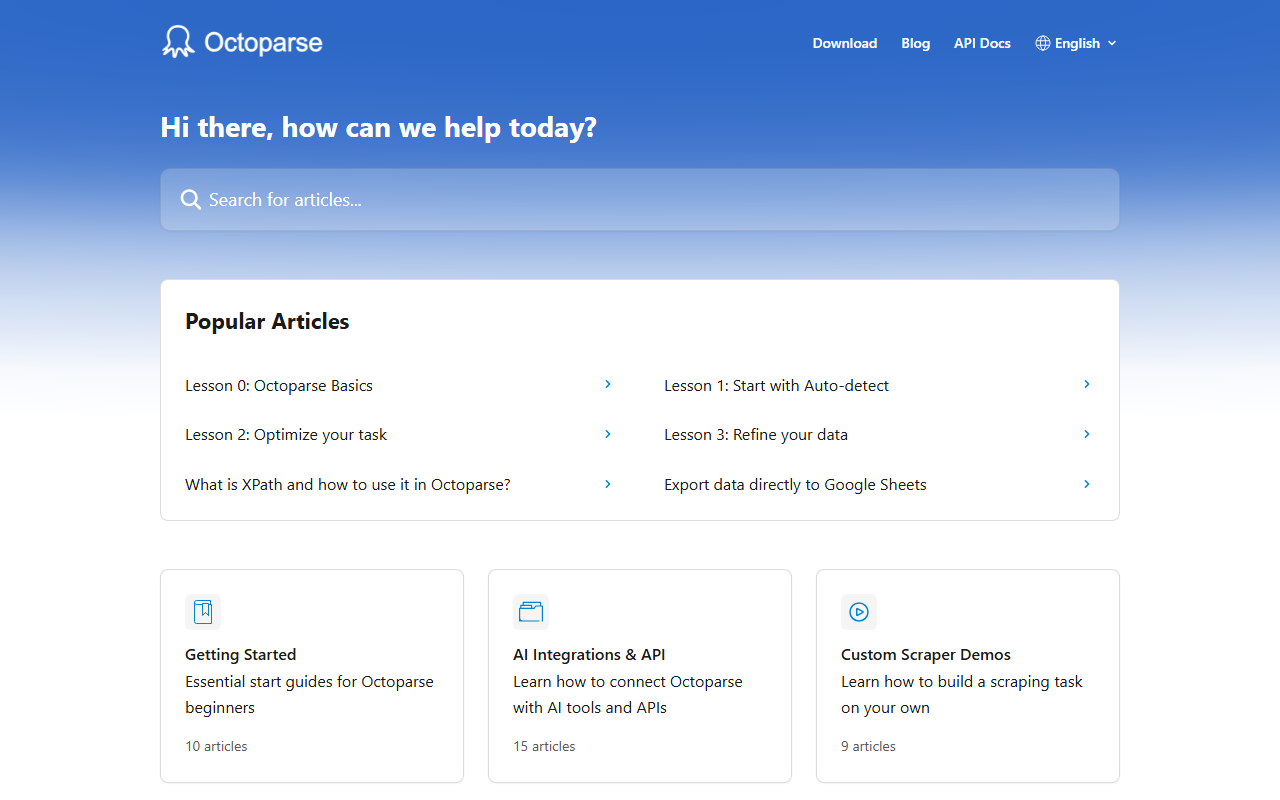Open the API Docs link
The height and width of the screenshot is (800, 1280).
pos(982,43)
